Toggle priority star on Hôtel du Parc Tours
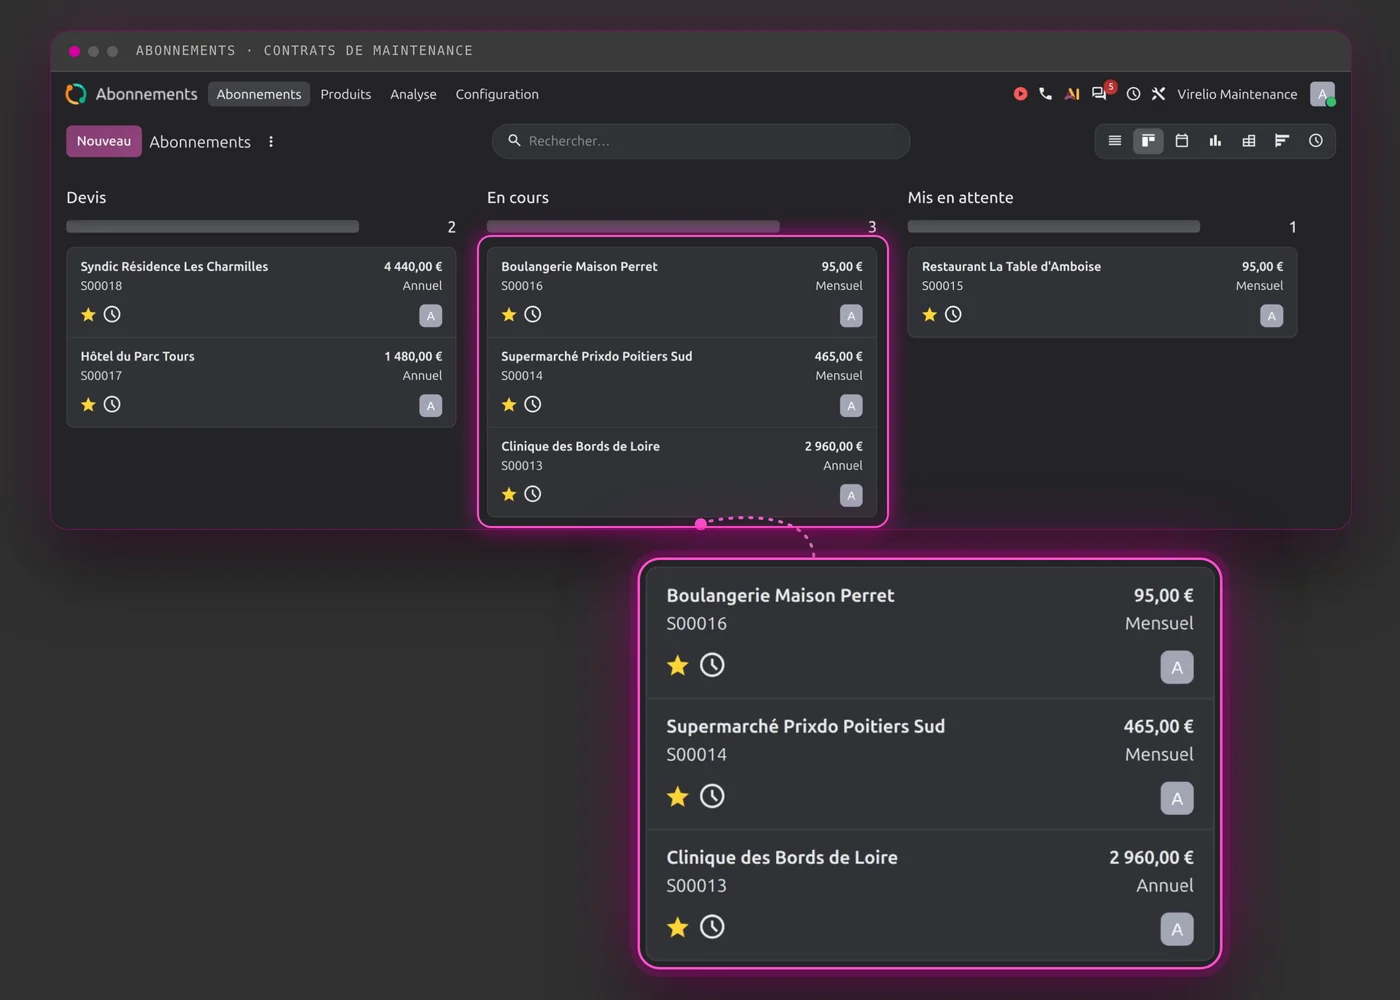This screenshot has height=1000, width=1400. click(x=88, y=404)
